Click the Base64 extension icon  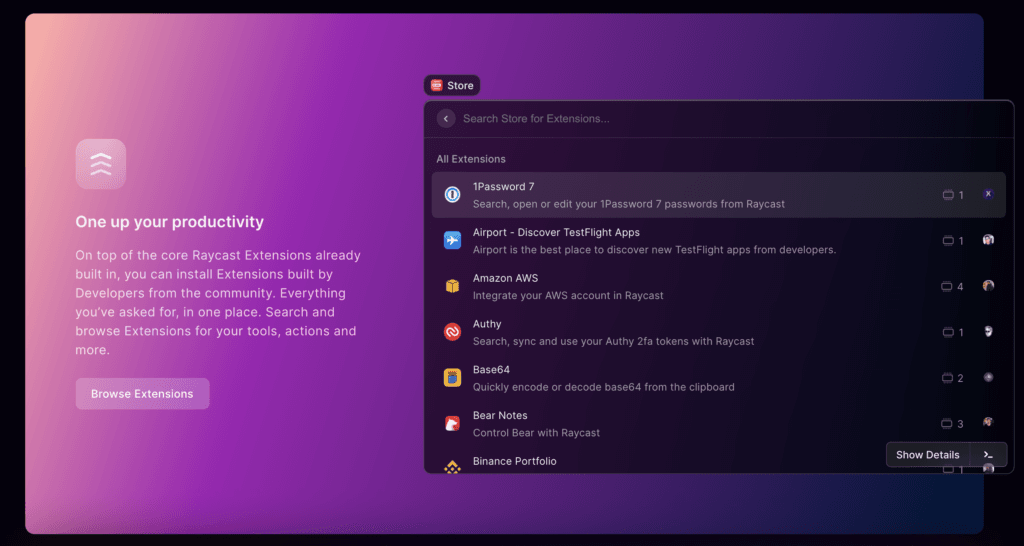pyautogui.click(x=453, y=377)
